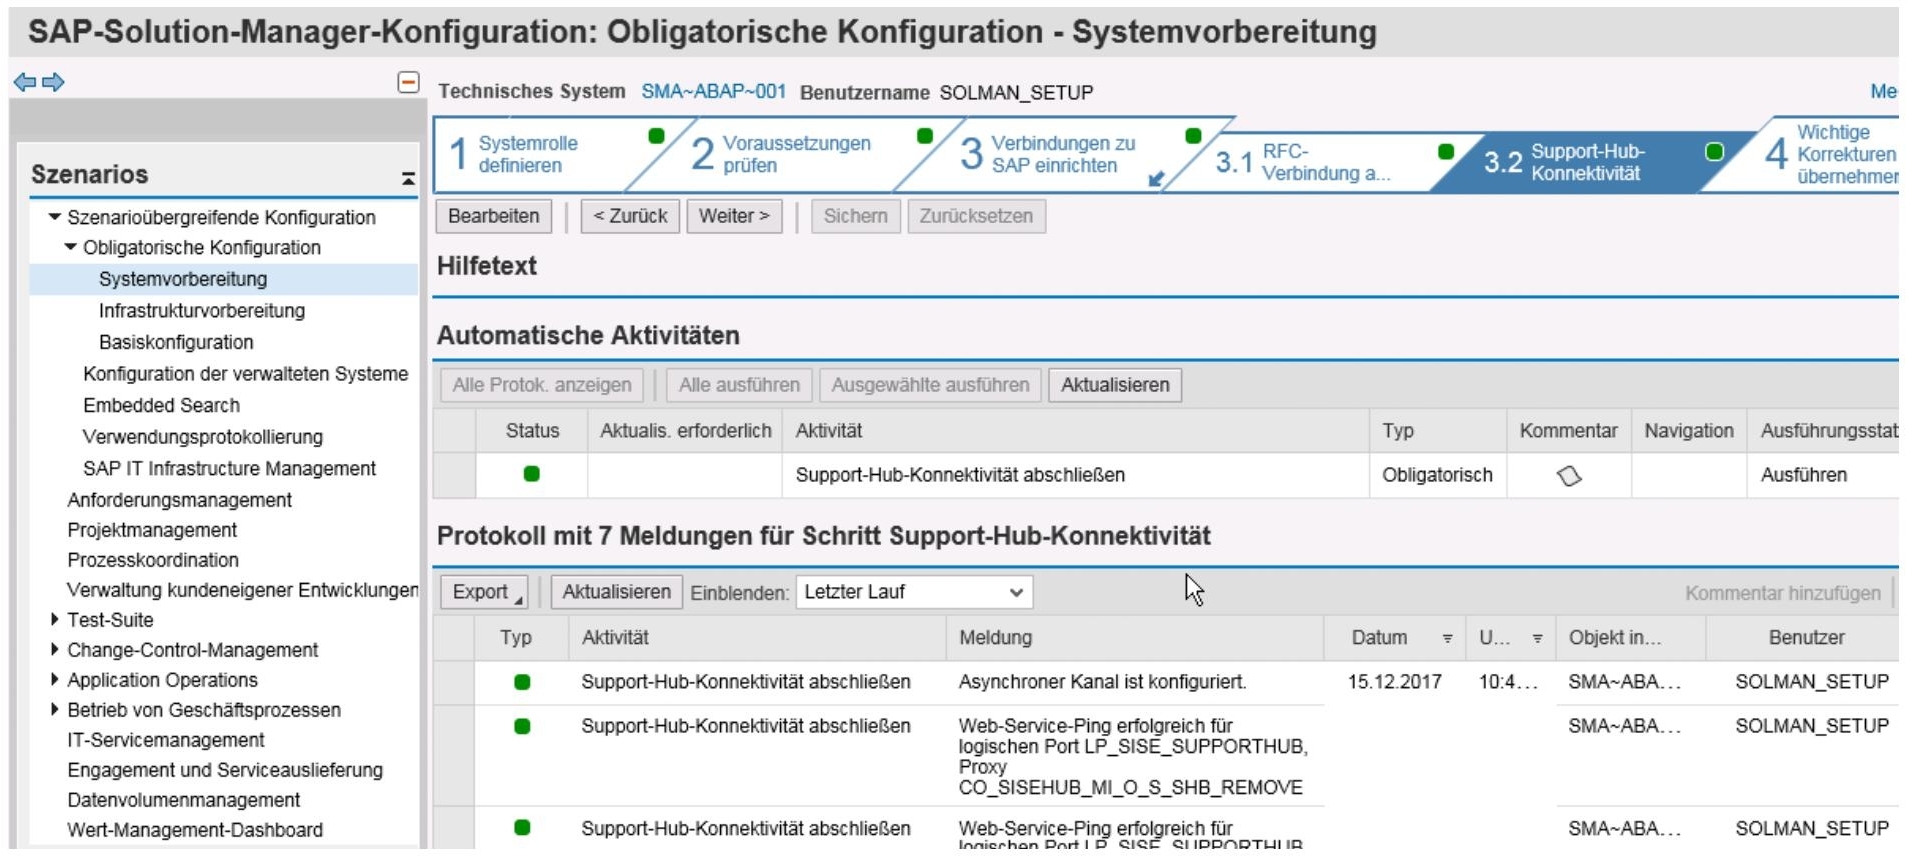Image resolution: width=1913 pixels, height=856 pixels.
Task: Click the Sichern button
Action: click(x=855, y=216)
